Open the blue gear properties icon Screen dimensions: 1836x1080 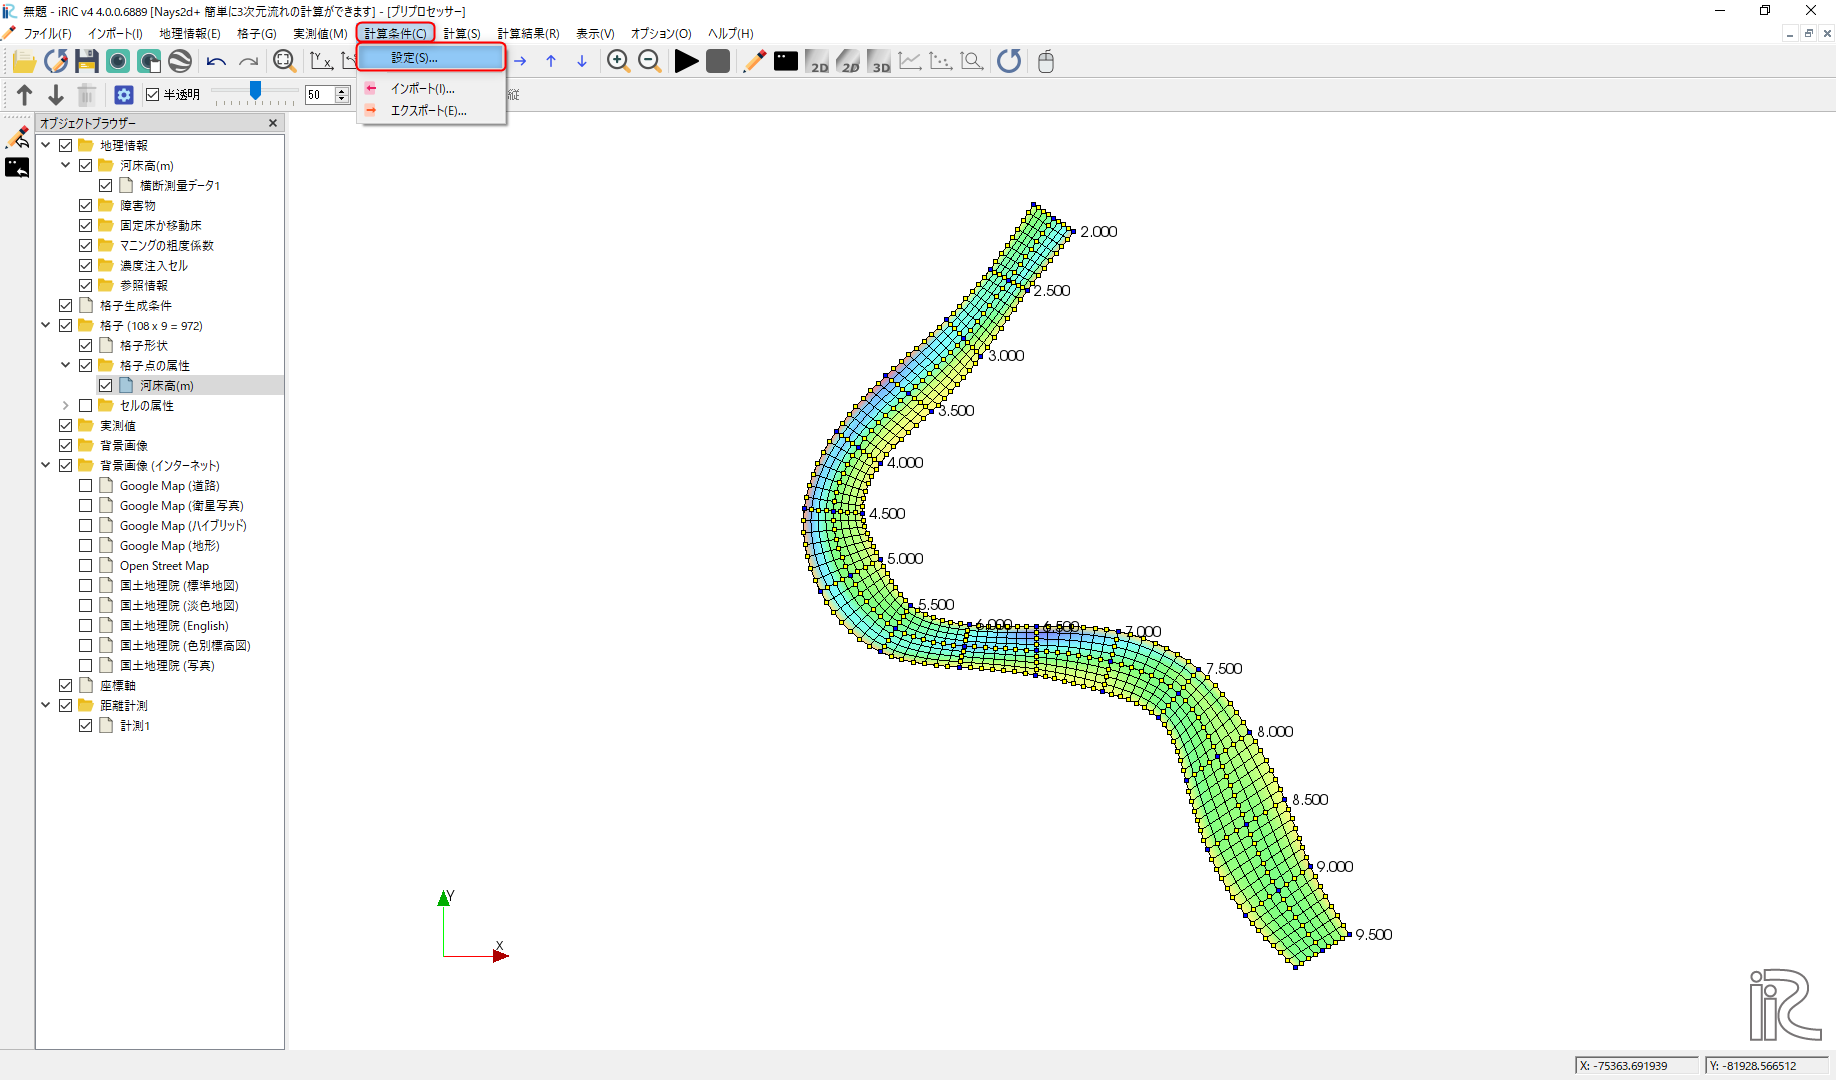point(124,95)
